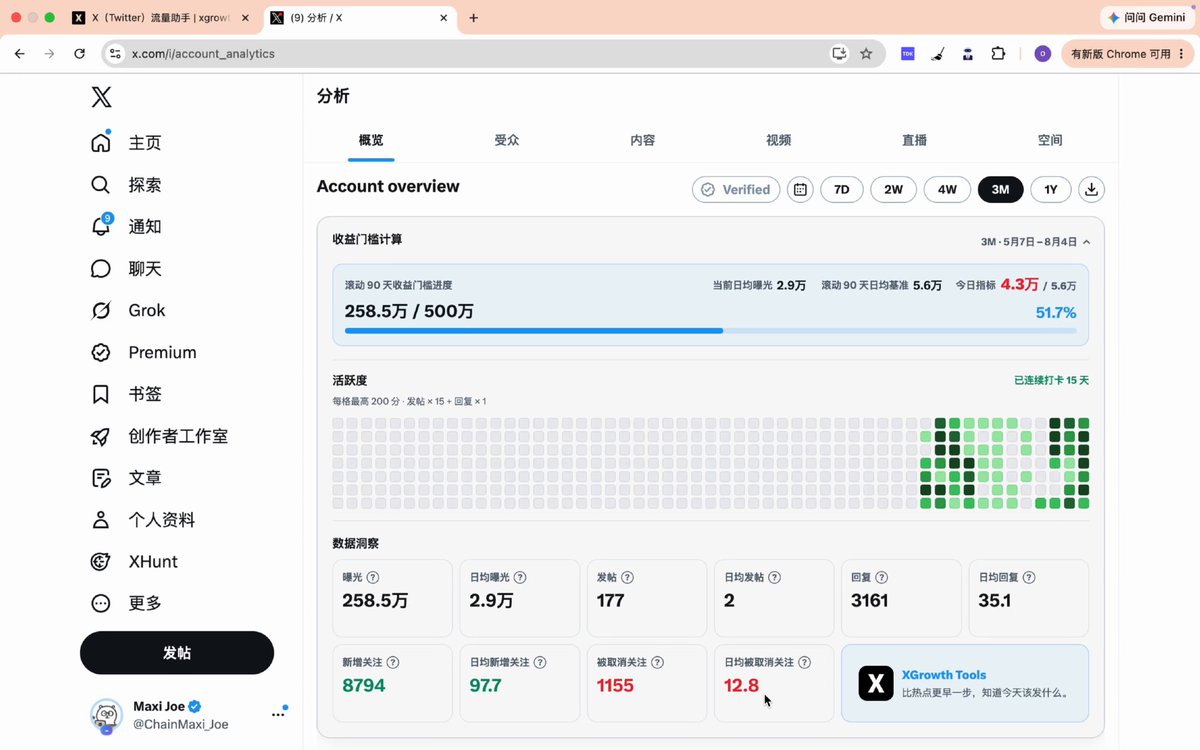The image size is (1200, 750).
Task: Open account menu dots beside Maxi Joe
Action: coord(278,715)
